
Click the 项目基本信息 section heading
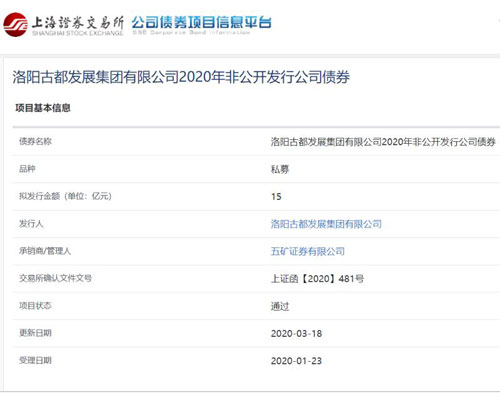[43, 108]
